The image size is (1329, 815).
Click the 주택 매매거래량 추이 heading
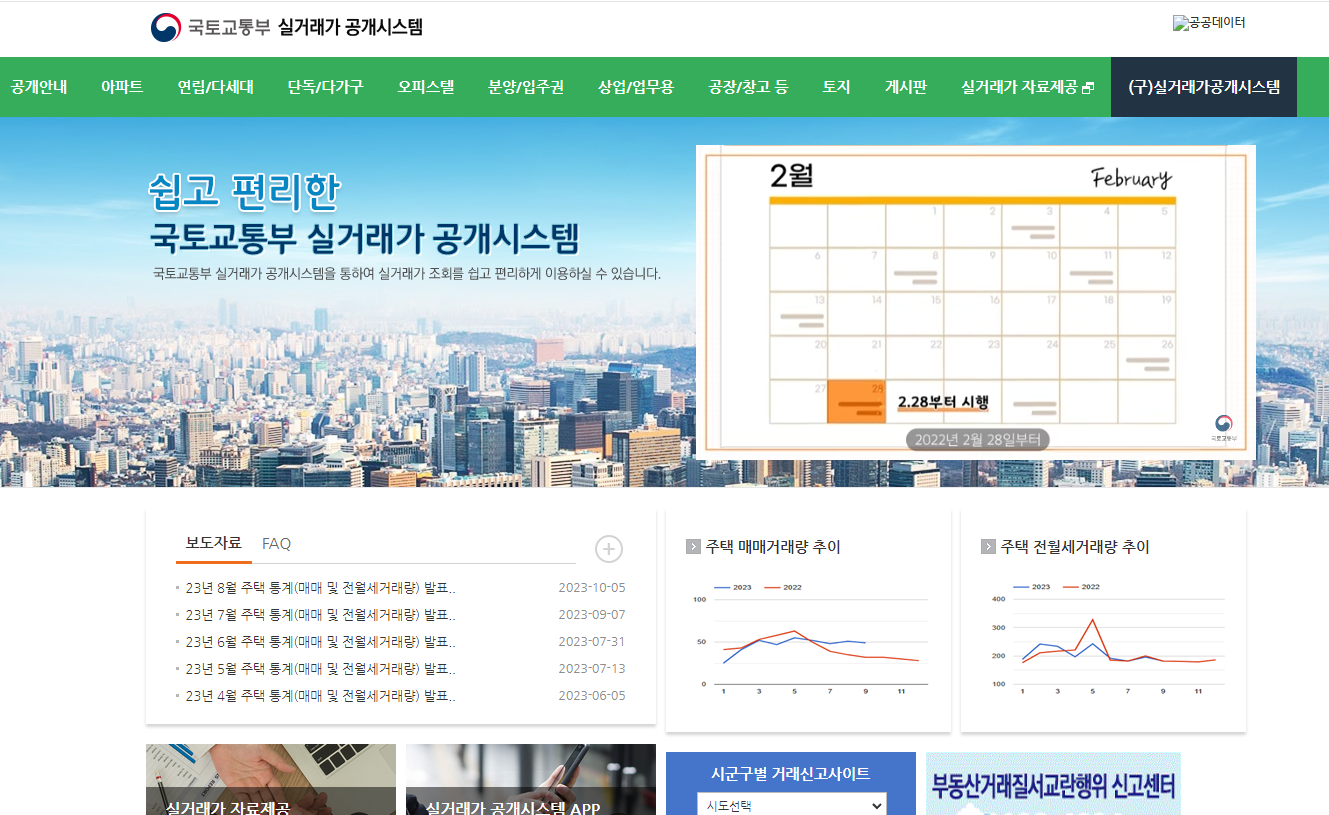(x=773, y=547)
